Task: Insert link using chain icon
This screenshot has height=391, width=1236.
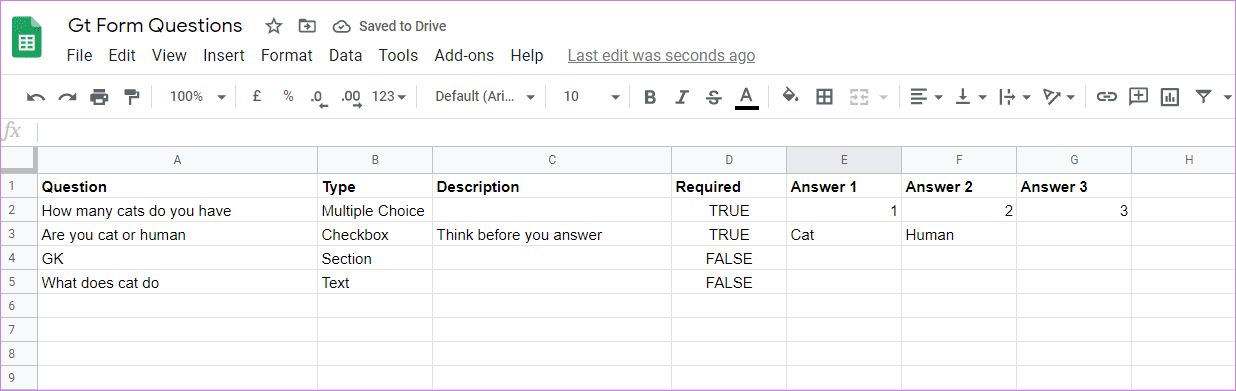Action: [1106, 97]
